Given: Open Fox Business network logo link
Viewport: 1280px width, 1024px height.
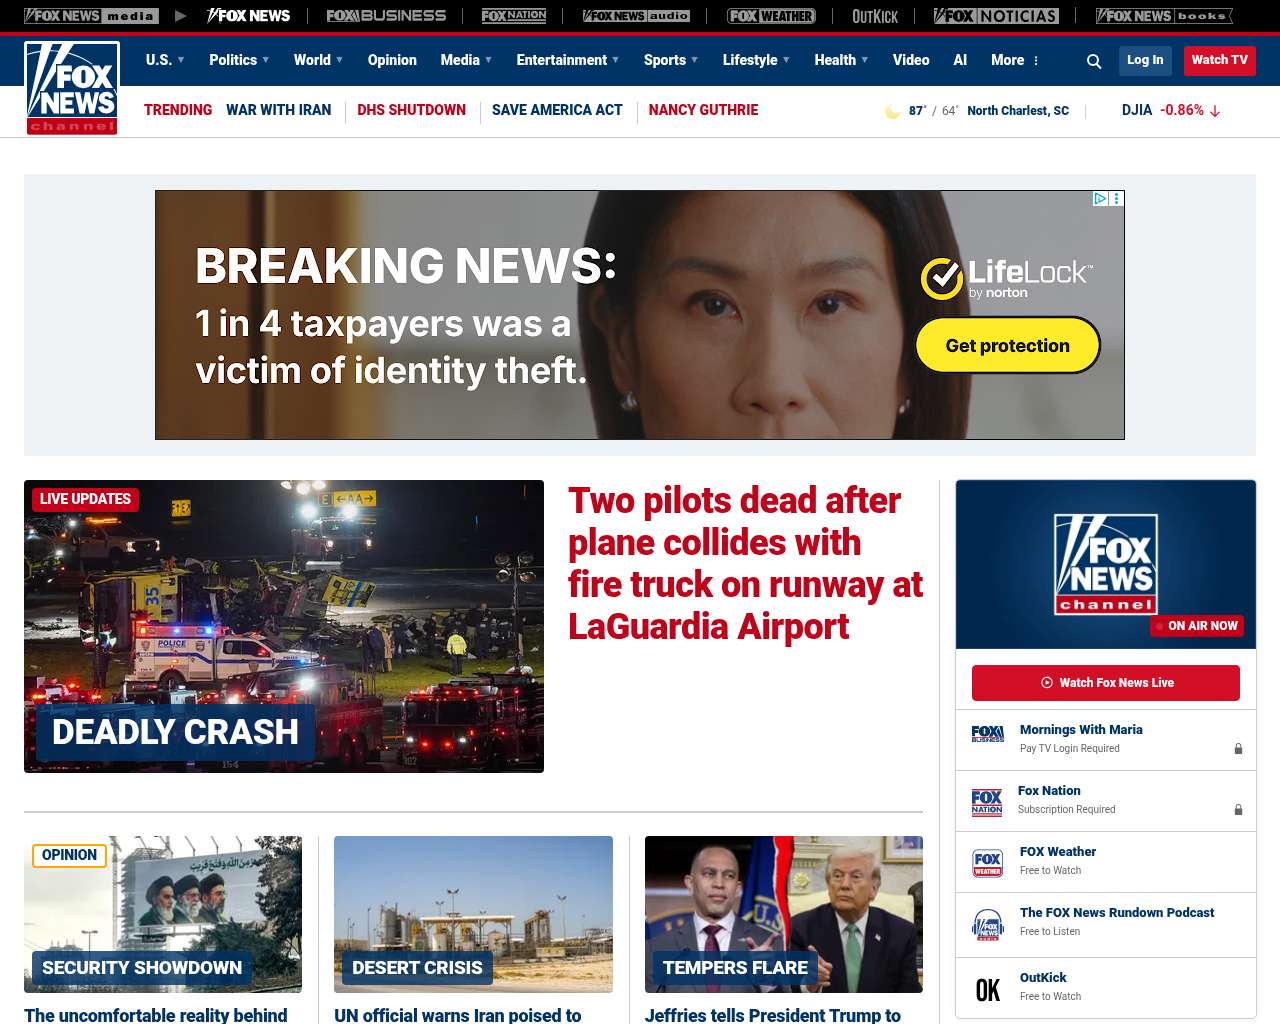Looking at the screenshot, I should (x=386, y=16).
